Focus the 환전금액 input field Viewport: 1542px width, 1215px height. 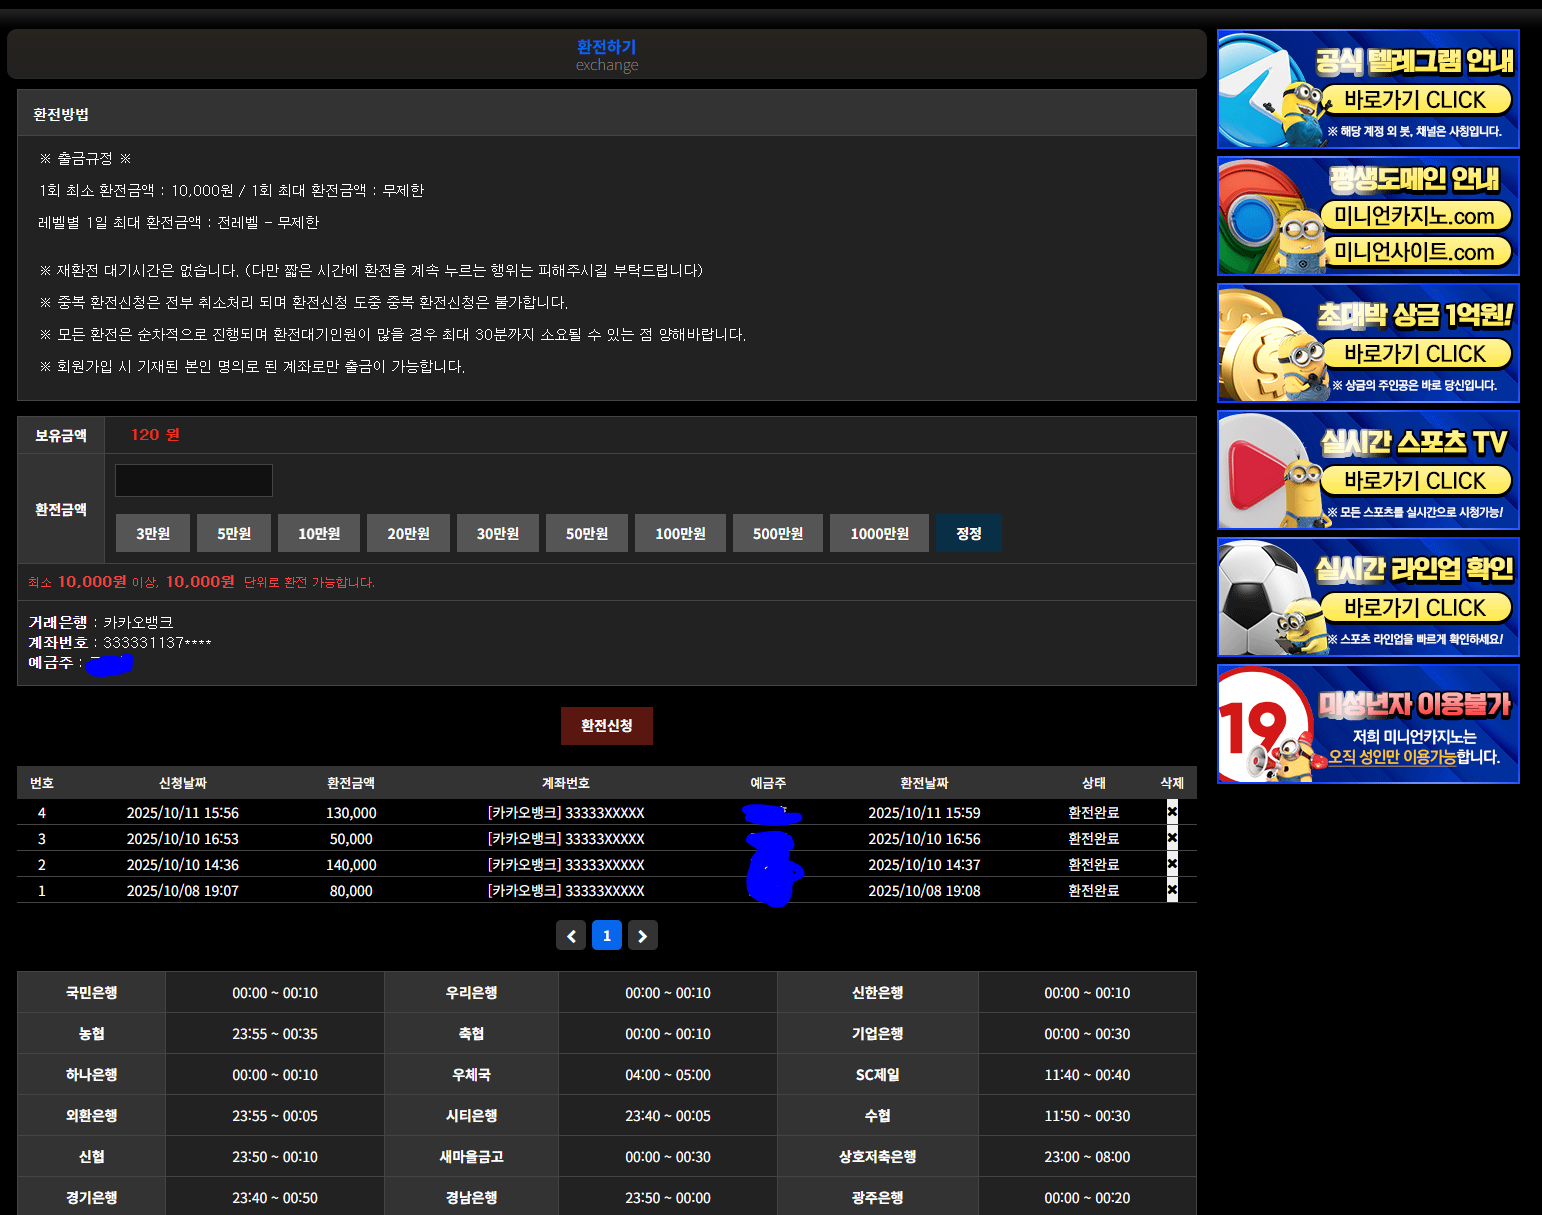(194, 481)
